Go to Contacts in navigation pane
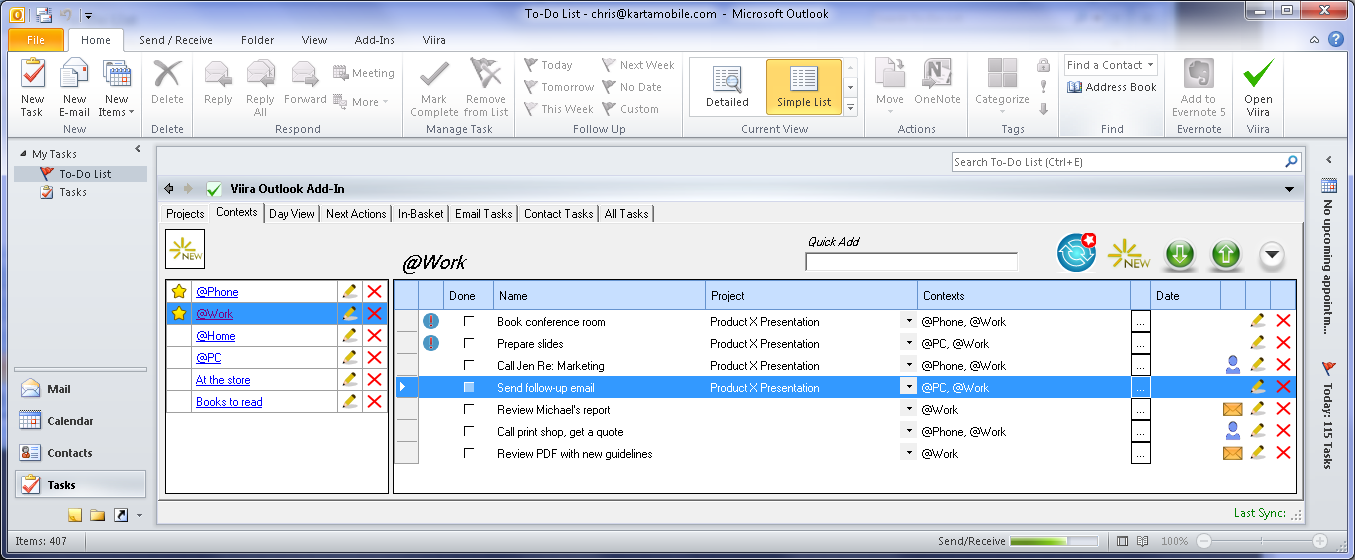This screenshot has height=560, width=1355. [80, 453]
